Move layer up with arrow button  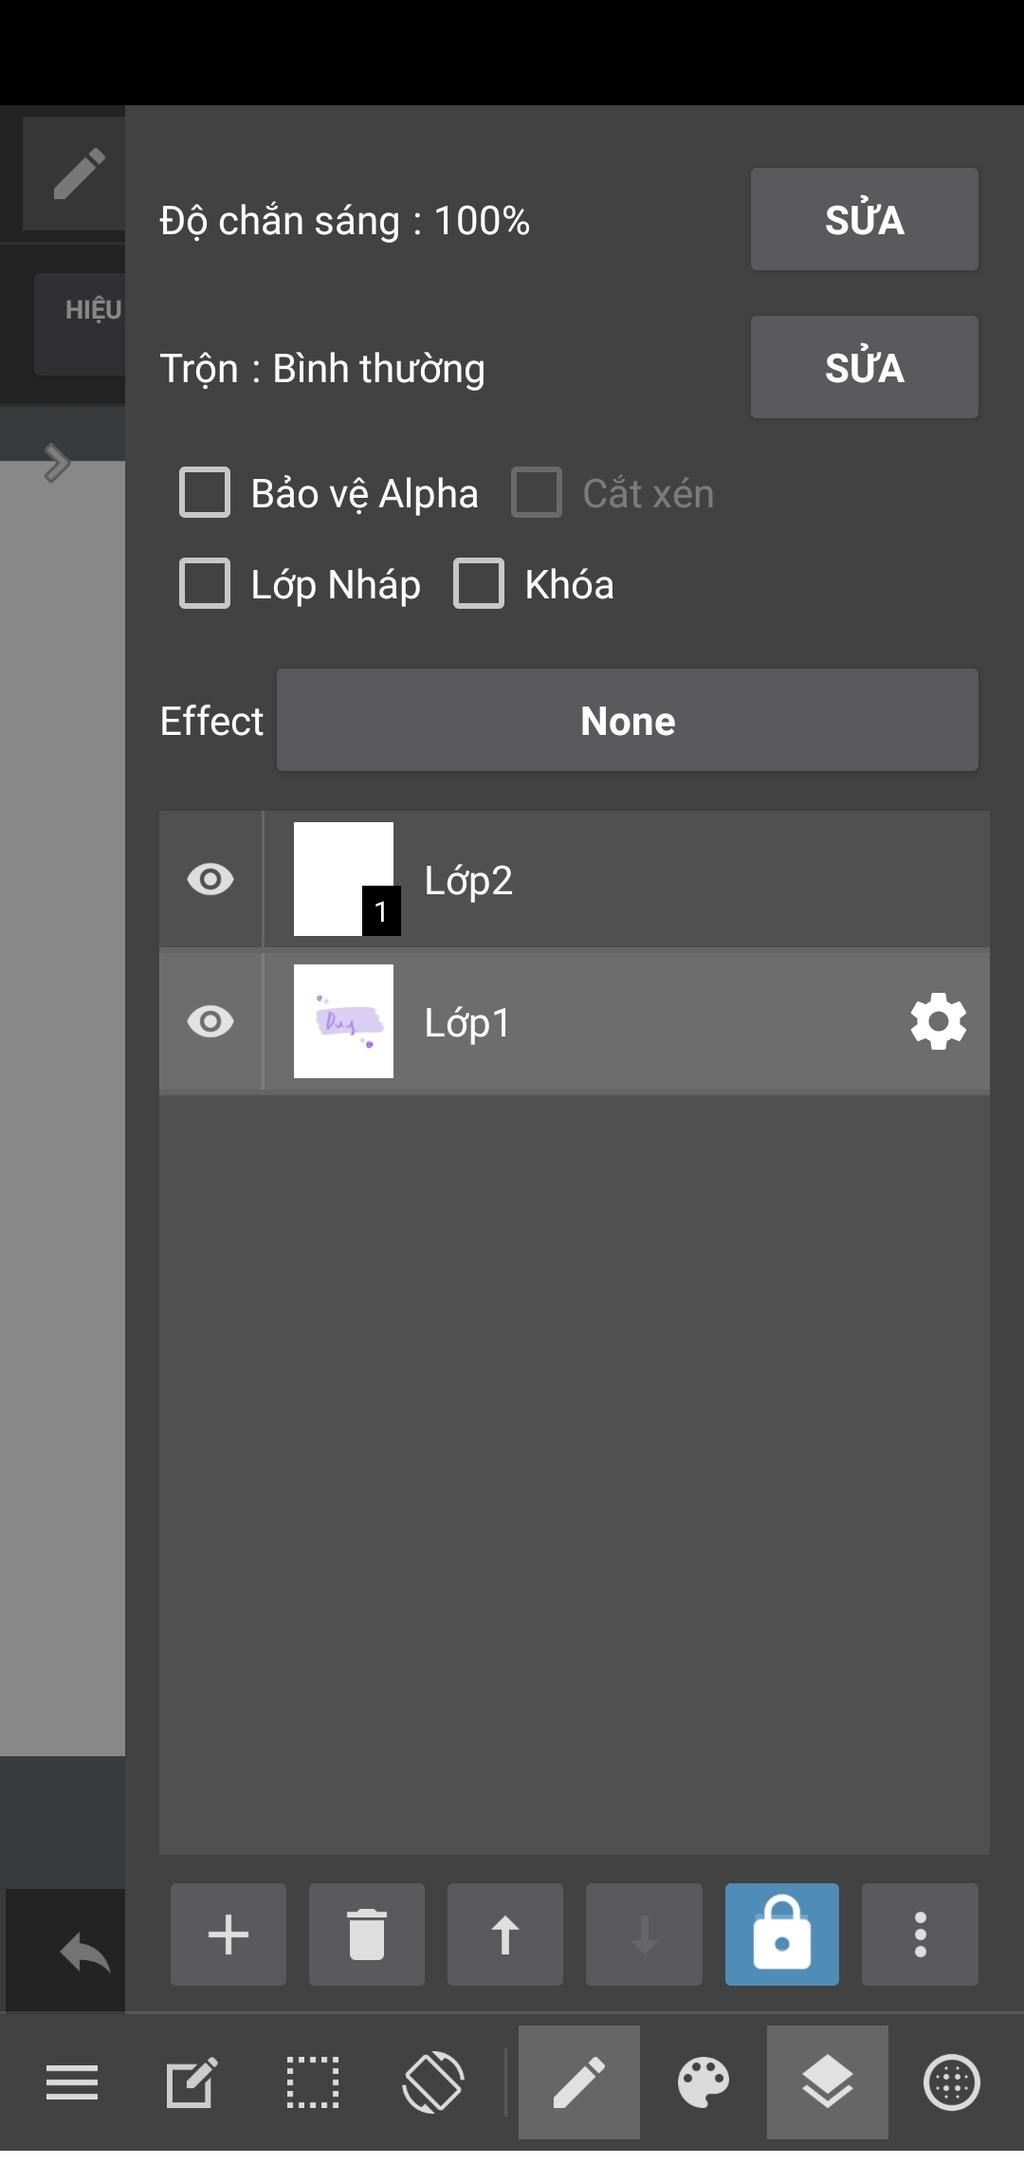(505, 1934)
